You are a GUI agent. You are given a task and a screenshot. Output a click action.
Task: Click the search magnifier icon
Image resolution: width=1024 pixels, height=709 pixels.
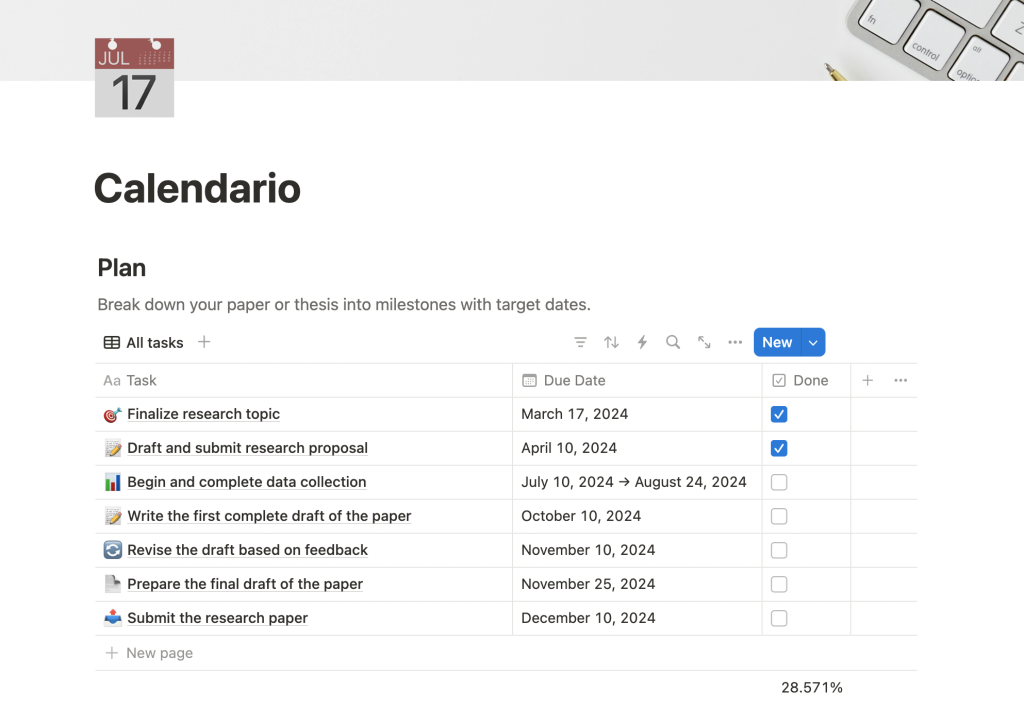tap(673, 342)
